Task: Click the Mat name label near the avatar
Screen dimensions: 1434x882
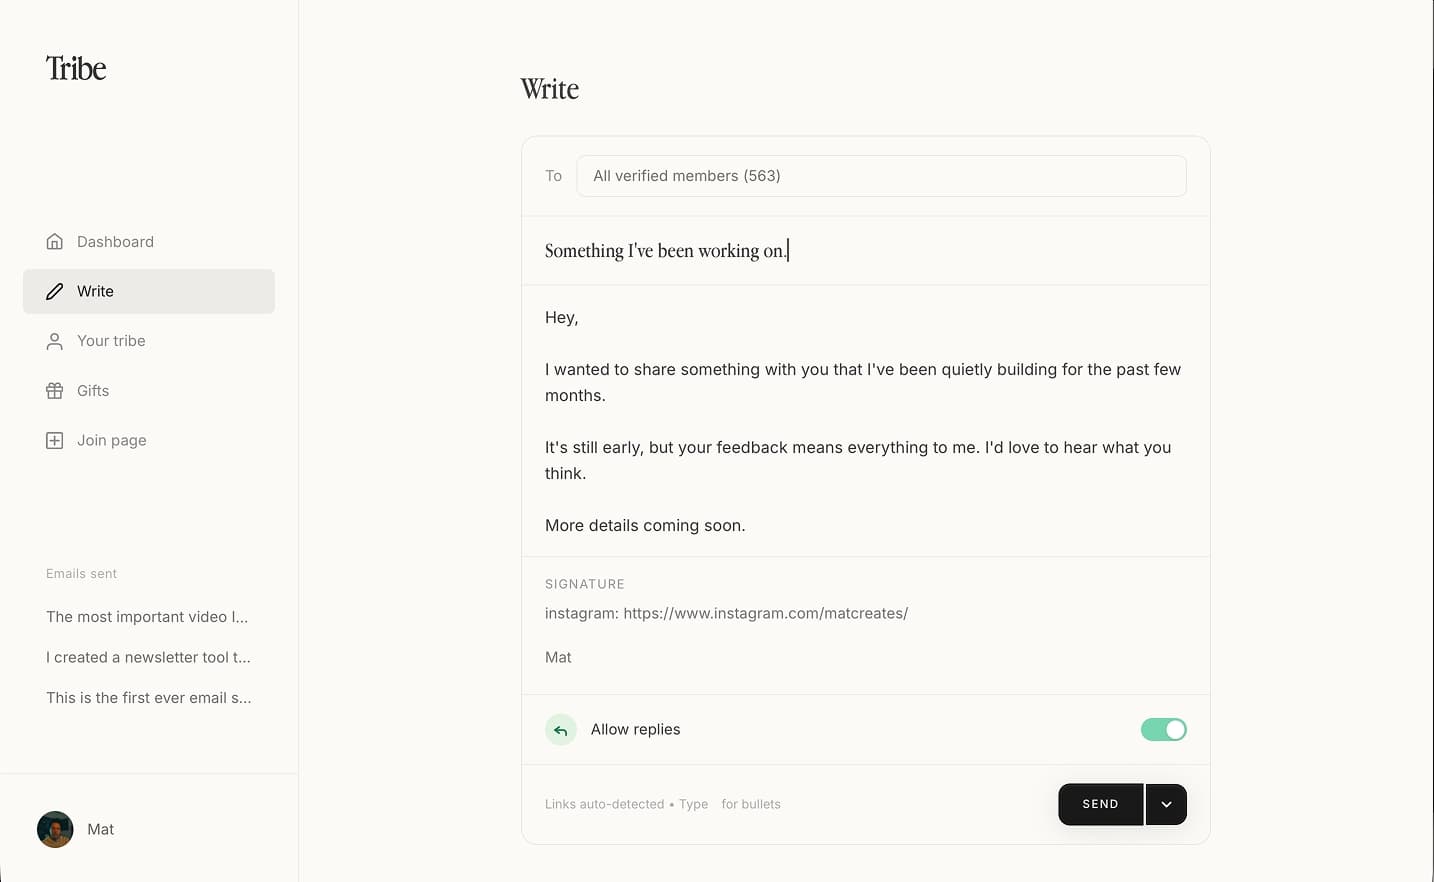Action: coord(100,829)
